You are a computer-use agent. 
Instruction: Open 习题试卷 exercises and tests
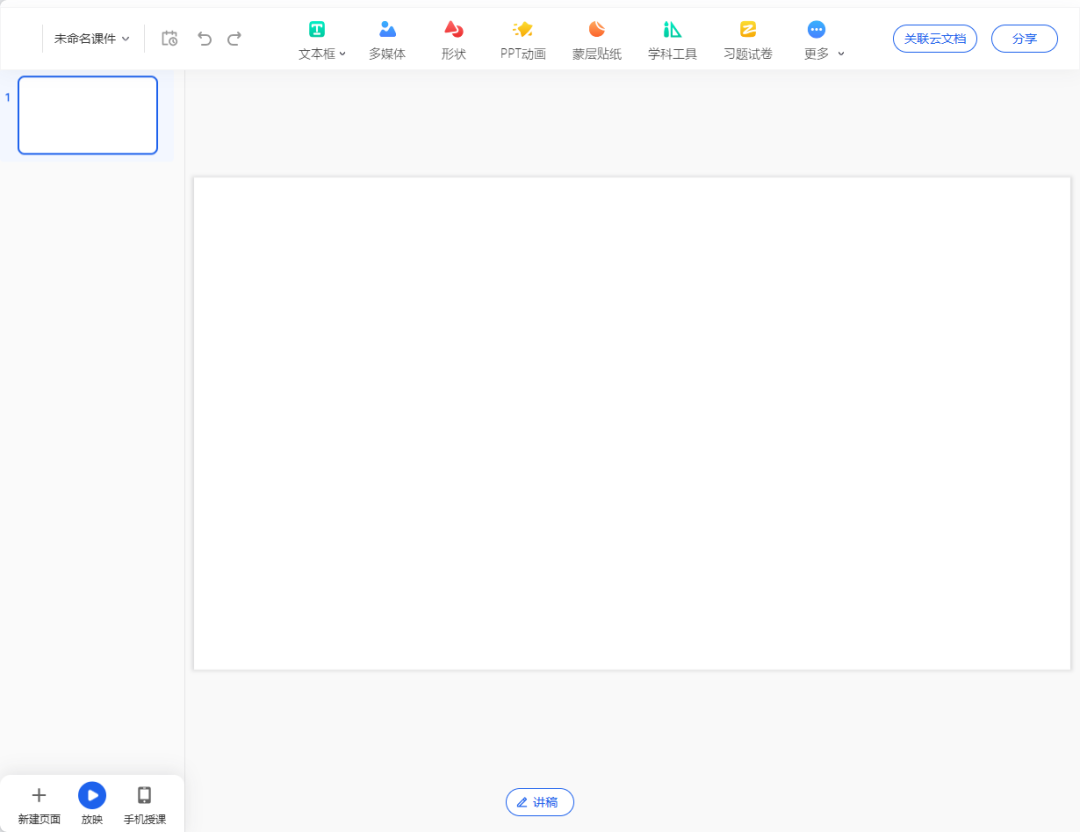(747, 39)
